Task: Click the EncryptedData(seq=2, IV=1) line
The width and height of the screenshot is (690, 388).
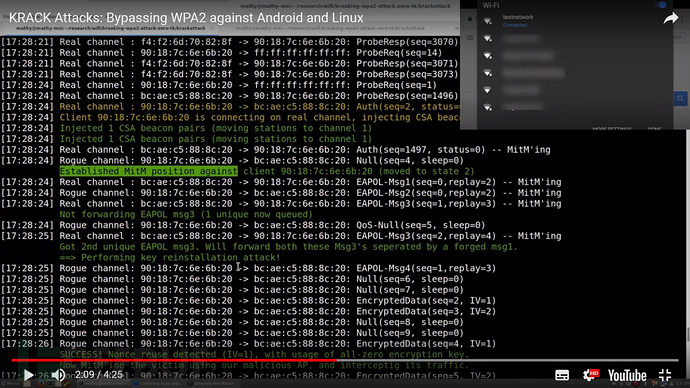Action: point(248,300)
